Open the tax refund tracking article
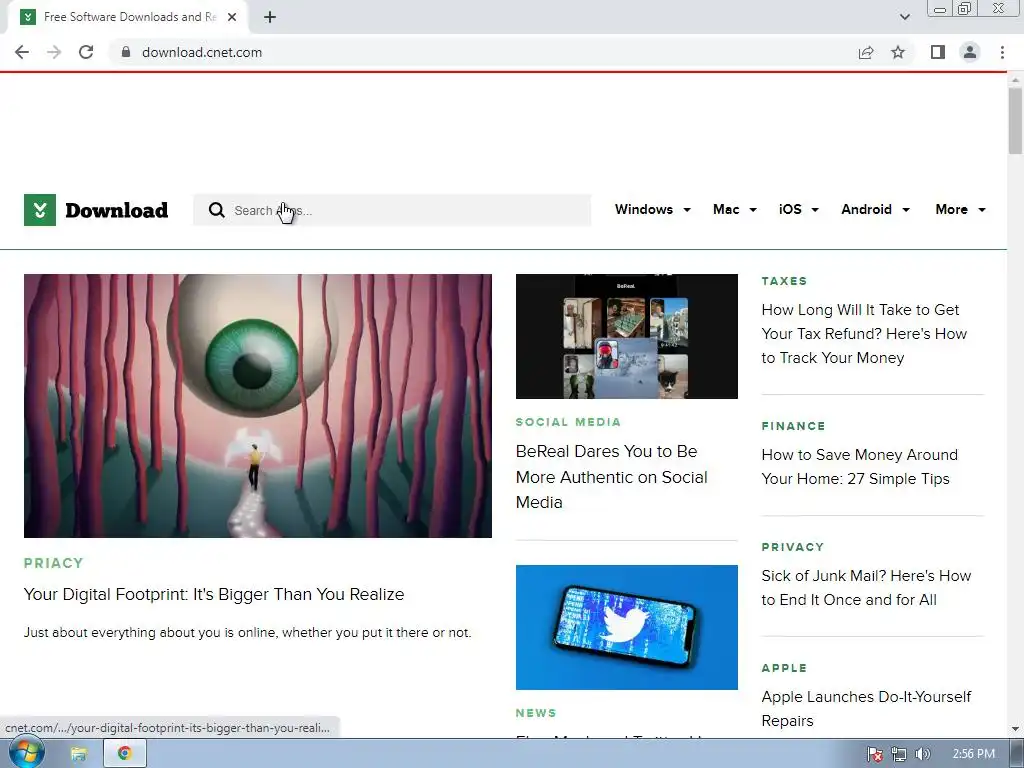Viewport: 1024px width, 768px height. pos(864,334)
